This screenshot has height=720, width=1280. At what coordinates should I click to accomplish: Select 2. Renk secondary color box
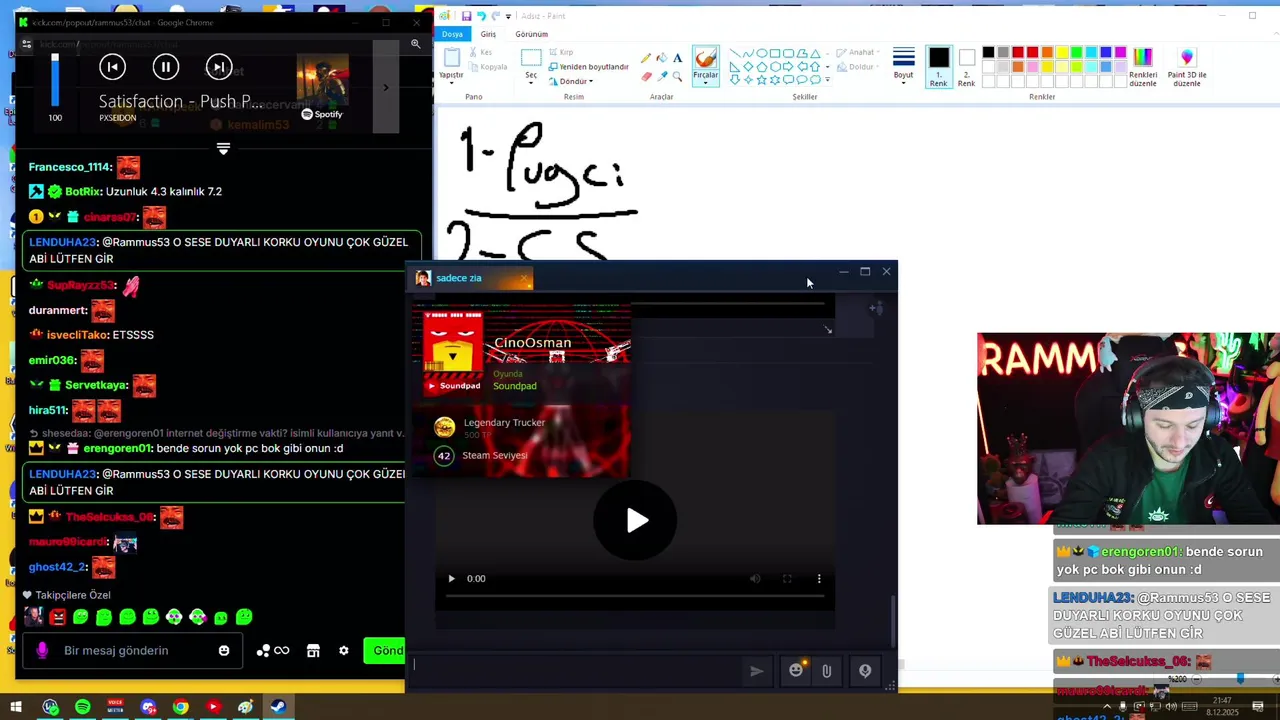(x=966, y=67)
